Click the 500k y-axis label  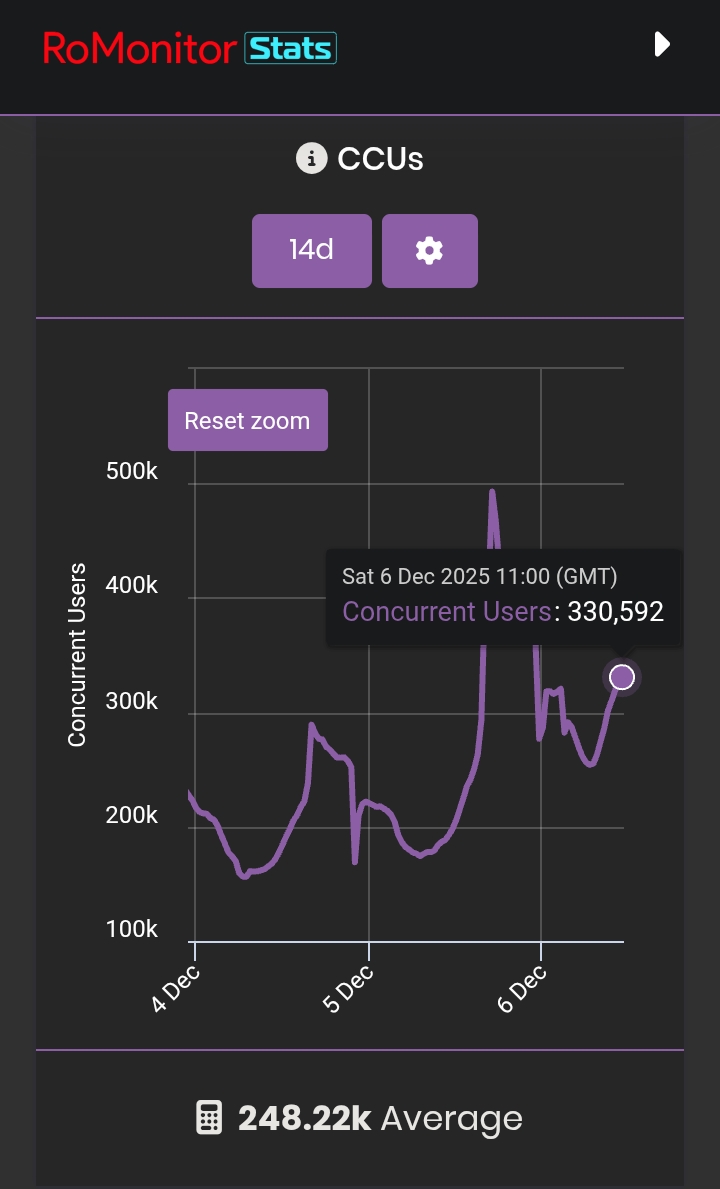click(x=132, y=471)
